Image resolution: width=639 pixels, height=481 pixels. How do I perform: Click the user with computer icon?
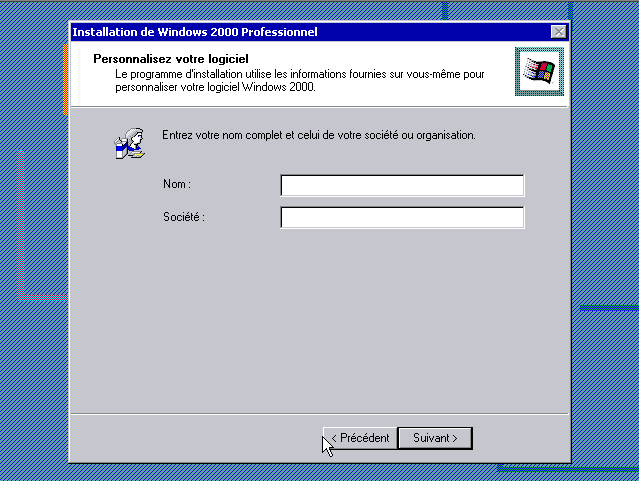tap(130, 143)
